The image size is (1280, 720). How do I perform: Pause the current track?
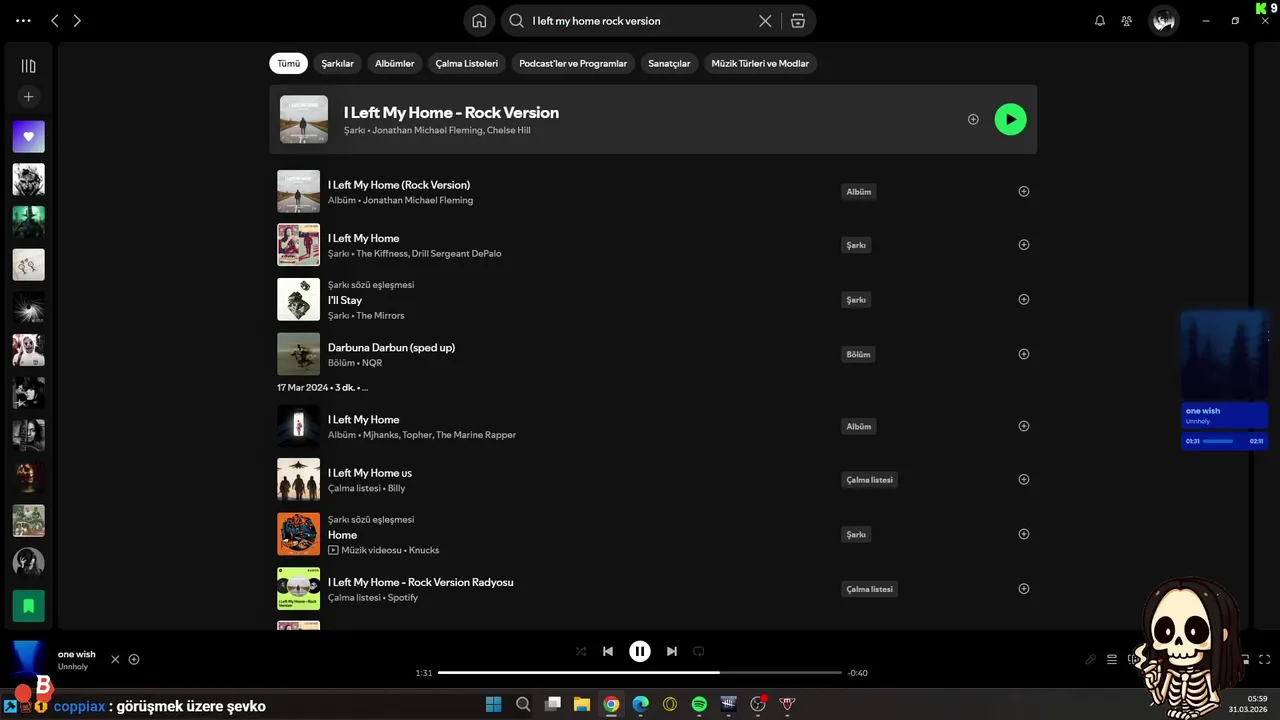(640, 651)
